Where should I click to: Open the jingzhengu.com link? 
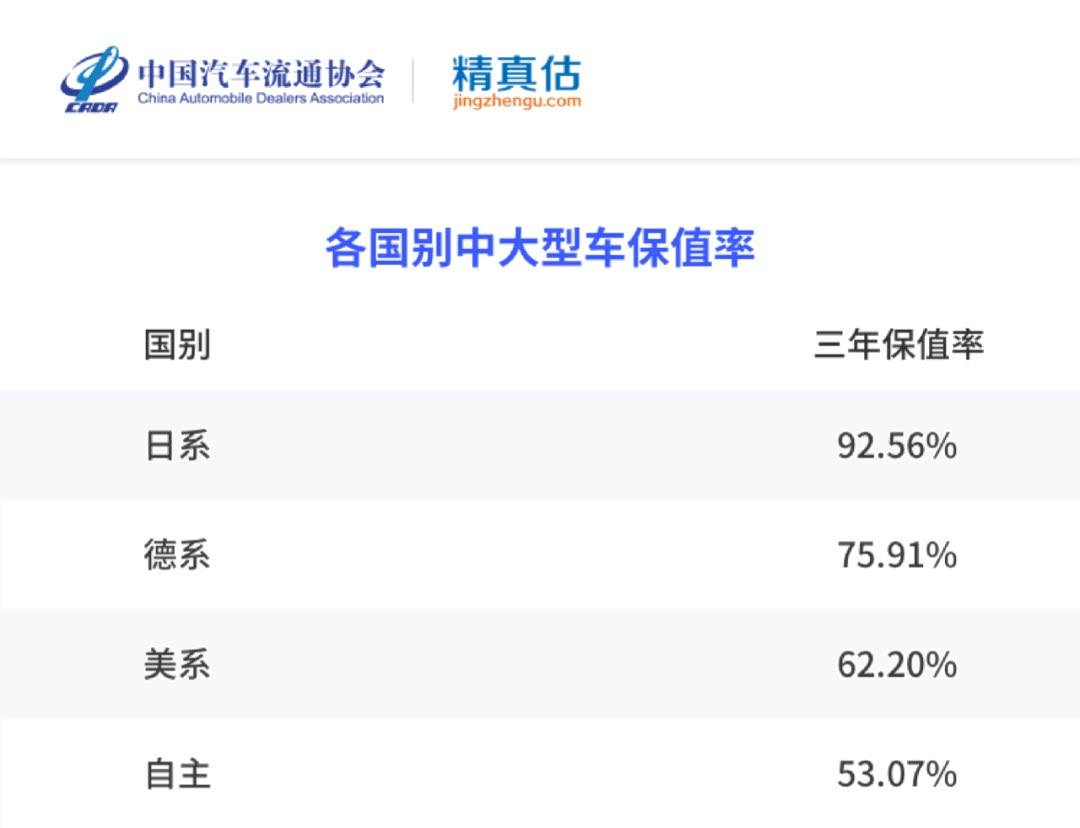[x=516, y=101]
